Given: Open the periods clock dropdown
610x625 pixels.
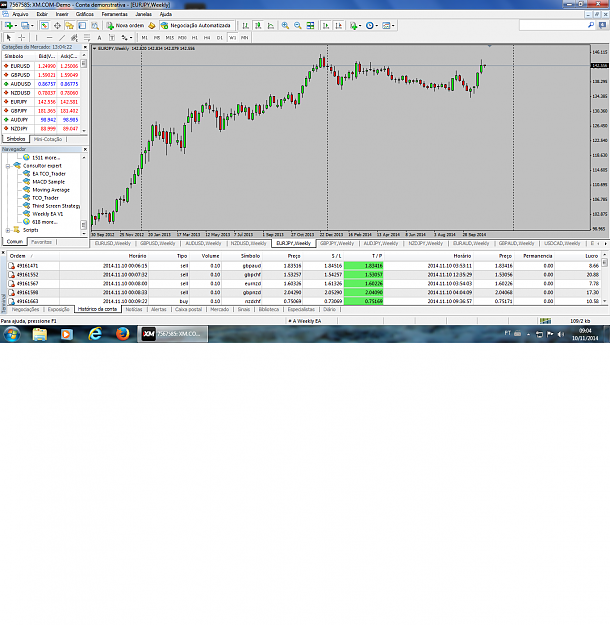Looking at the screenshot, I should 372,26.
